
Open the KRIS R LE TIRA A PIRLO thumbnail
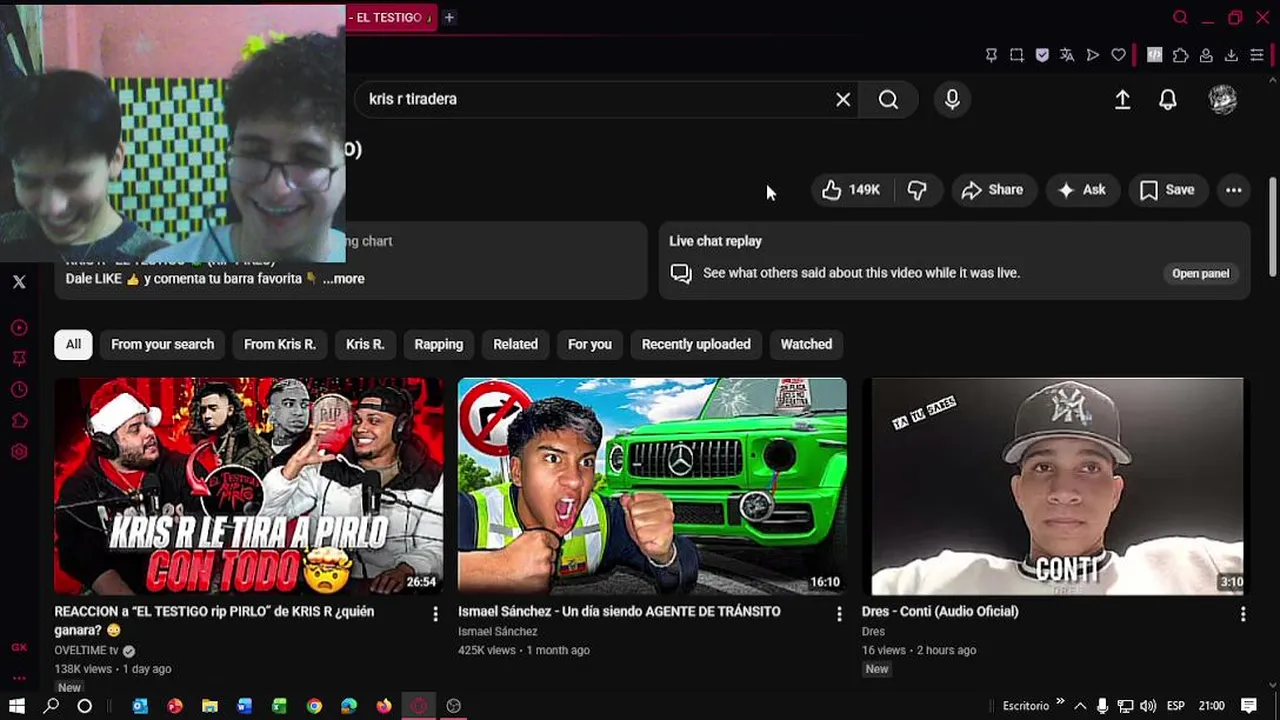pos(249,486)
